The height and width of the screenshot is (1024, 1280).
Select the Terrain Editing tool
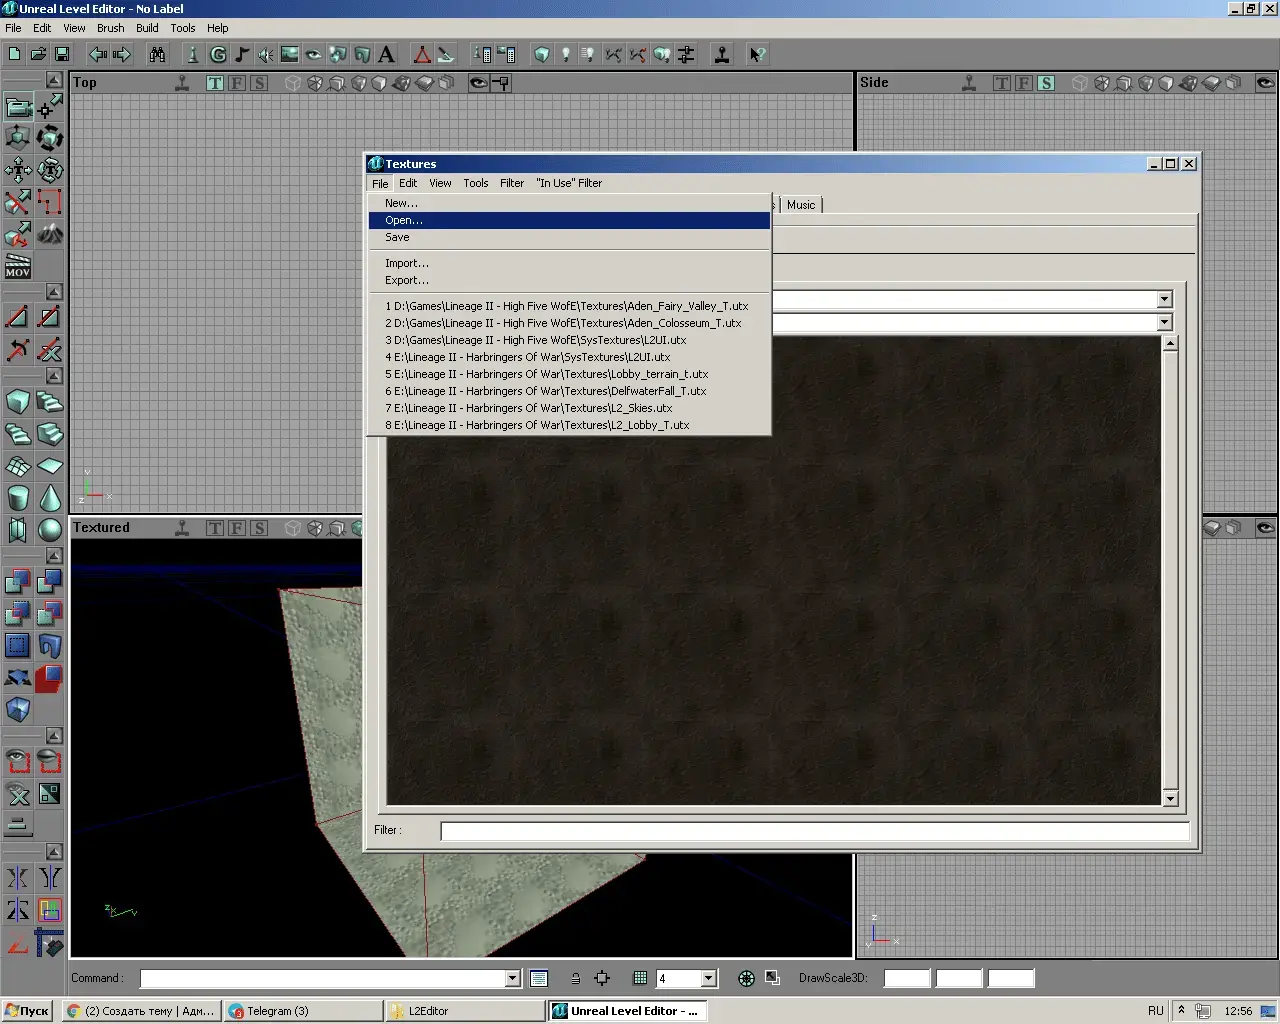click(50, 234)
